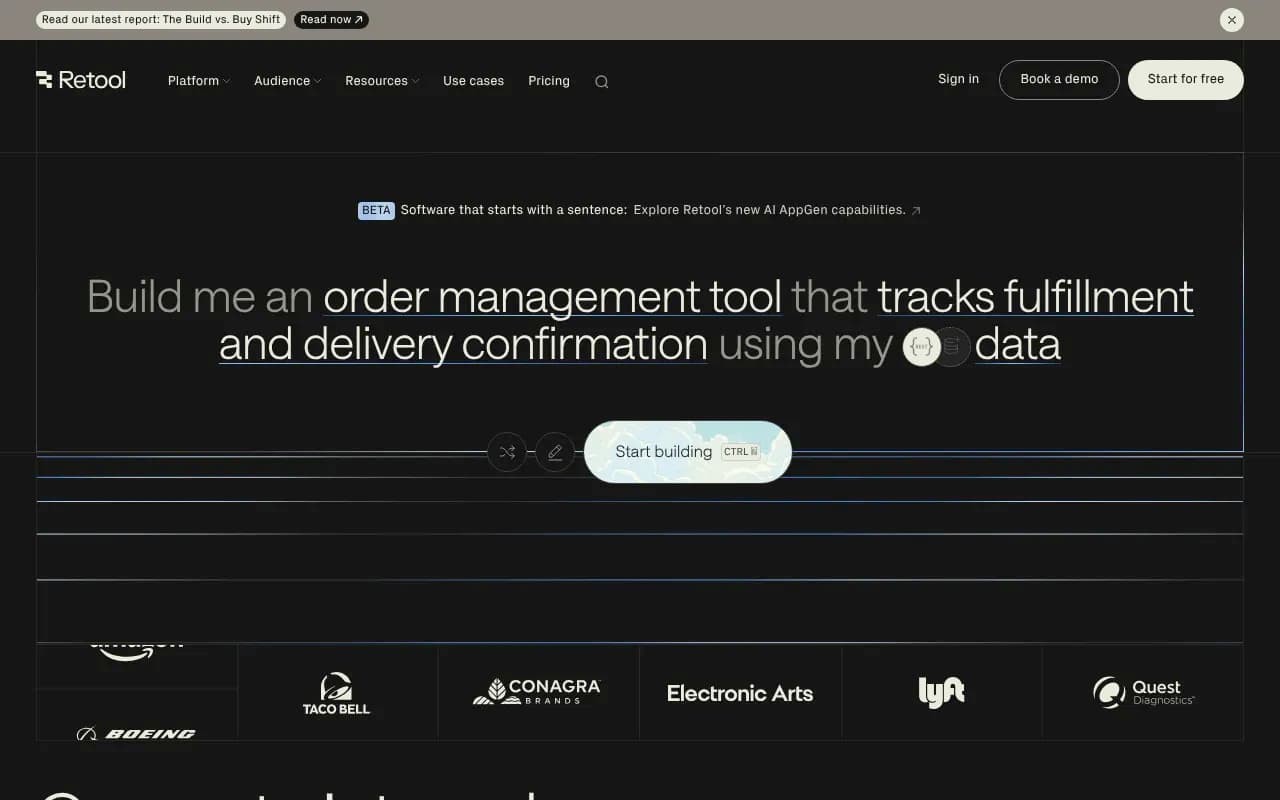Open the Pricing page
The image size is (1280, 800).
(x=548, y=81)
